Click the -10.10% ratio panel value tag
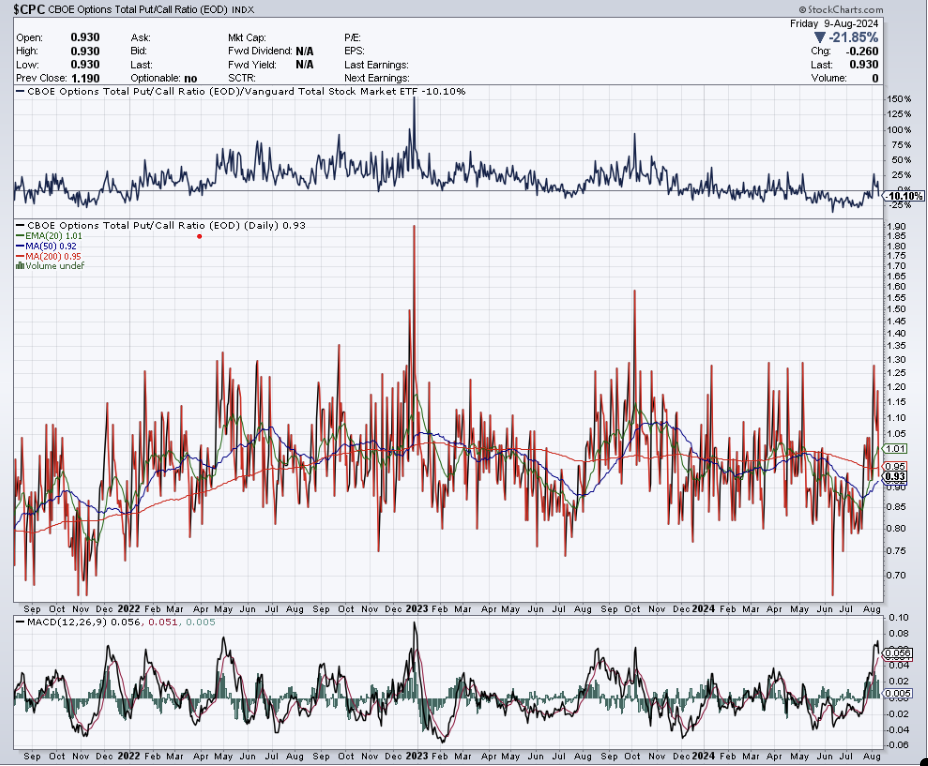Viewport: 928px width, 766px height. 904,196
